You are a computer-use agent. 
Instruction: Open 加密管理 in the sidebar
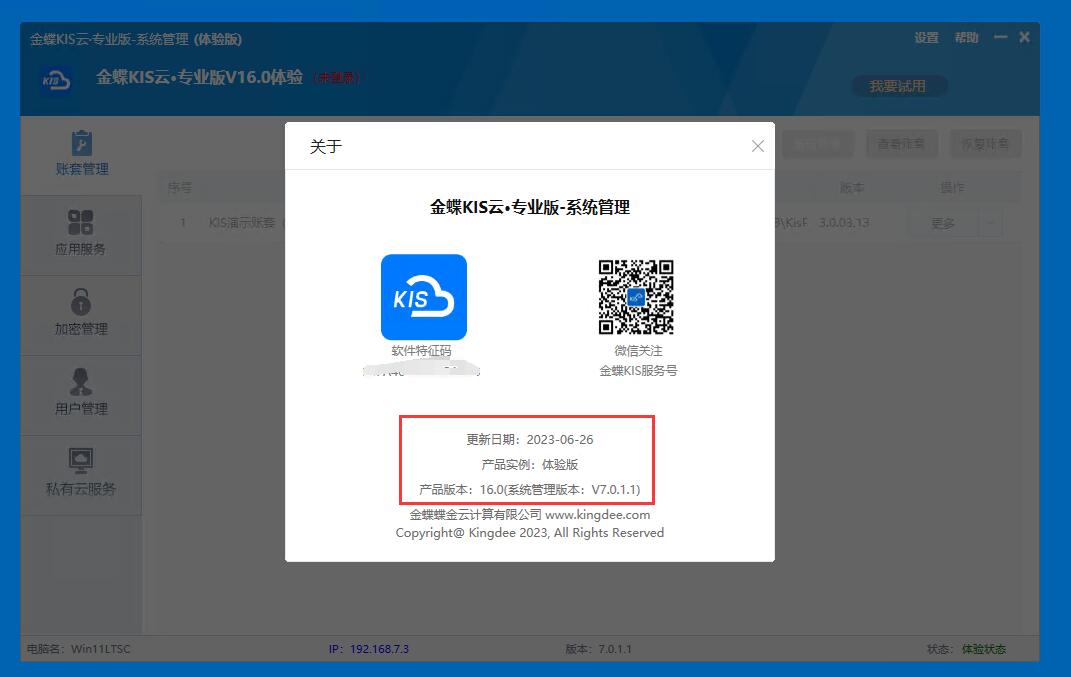pos(81,314)
